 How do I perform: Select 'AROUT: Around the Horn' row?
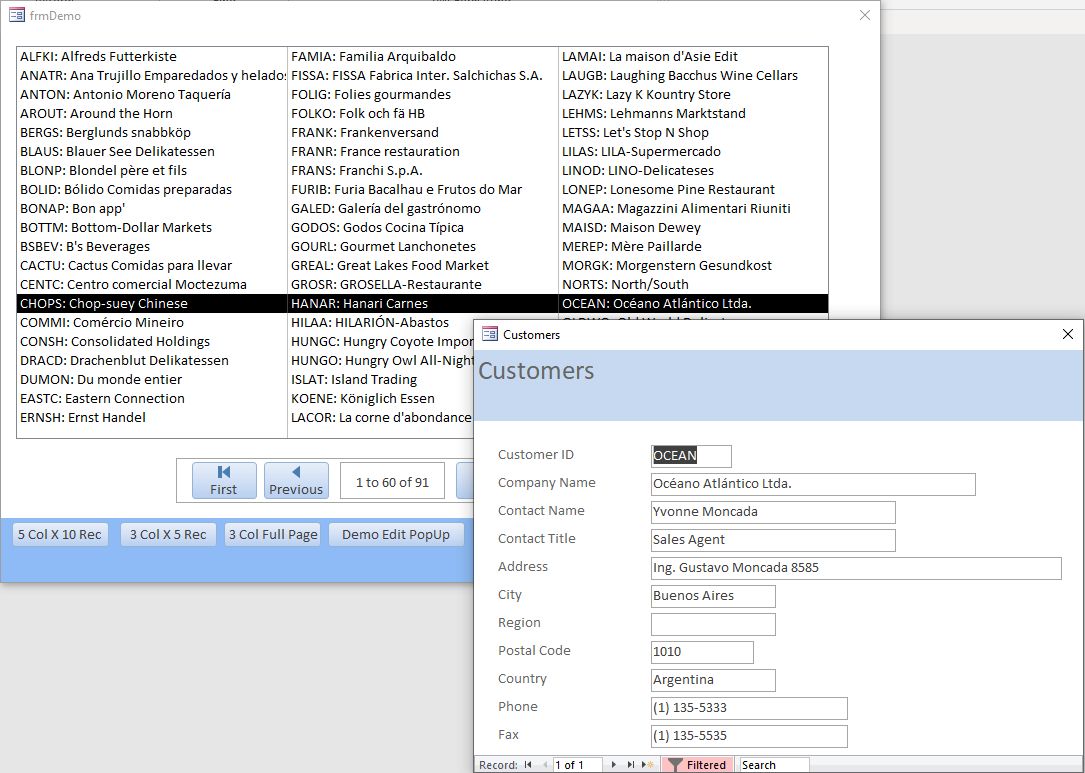pyautogui.click(x=152, y=113)
